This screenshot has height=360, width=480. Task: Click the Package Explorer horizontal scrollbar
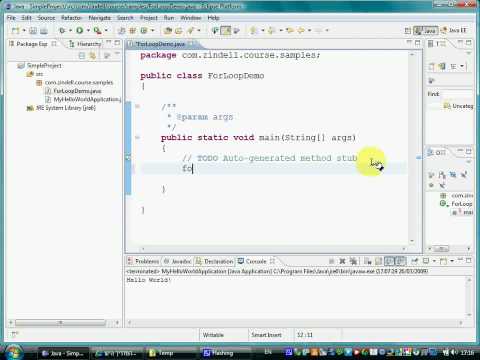pos(60,322)
